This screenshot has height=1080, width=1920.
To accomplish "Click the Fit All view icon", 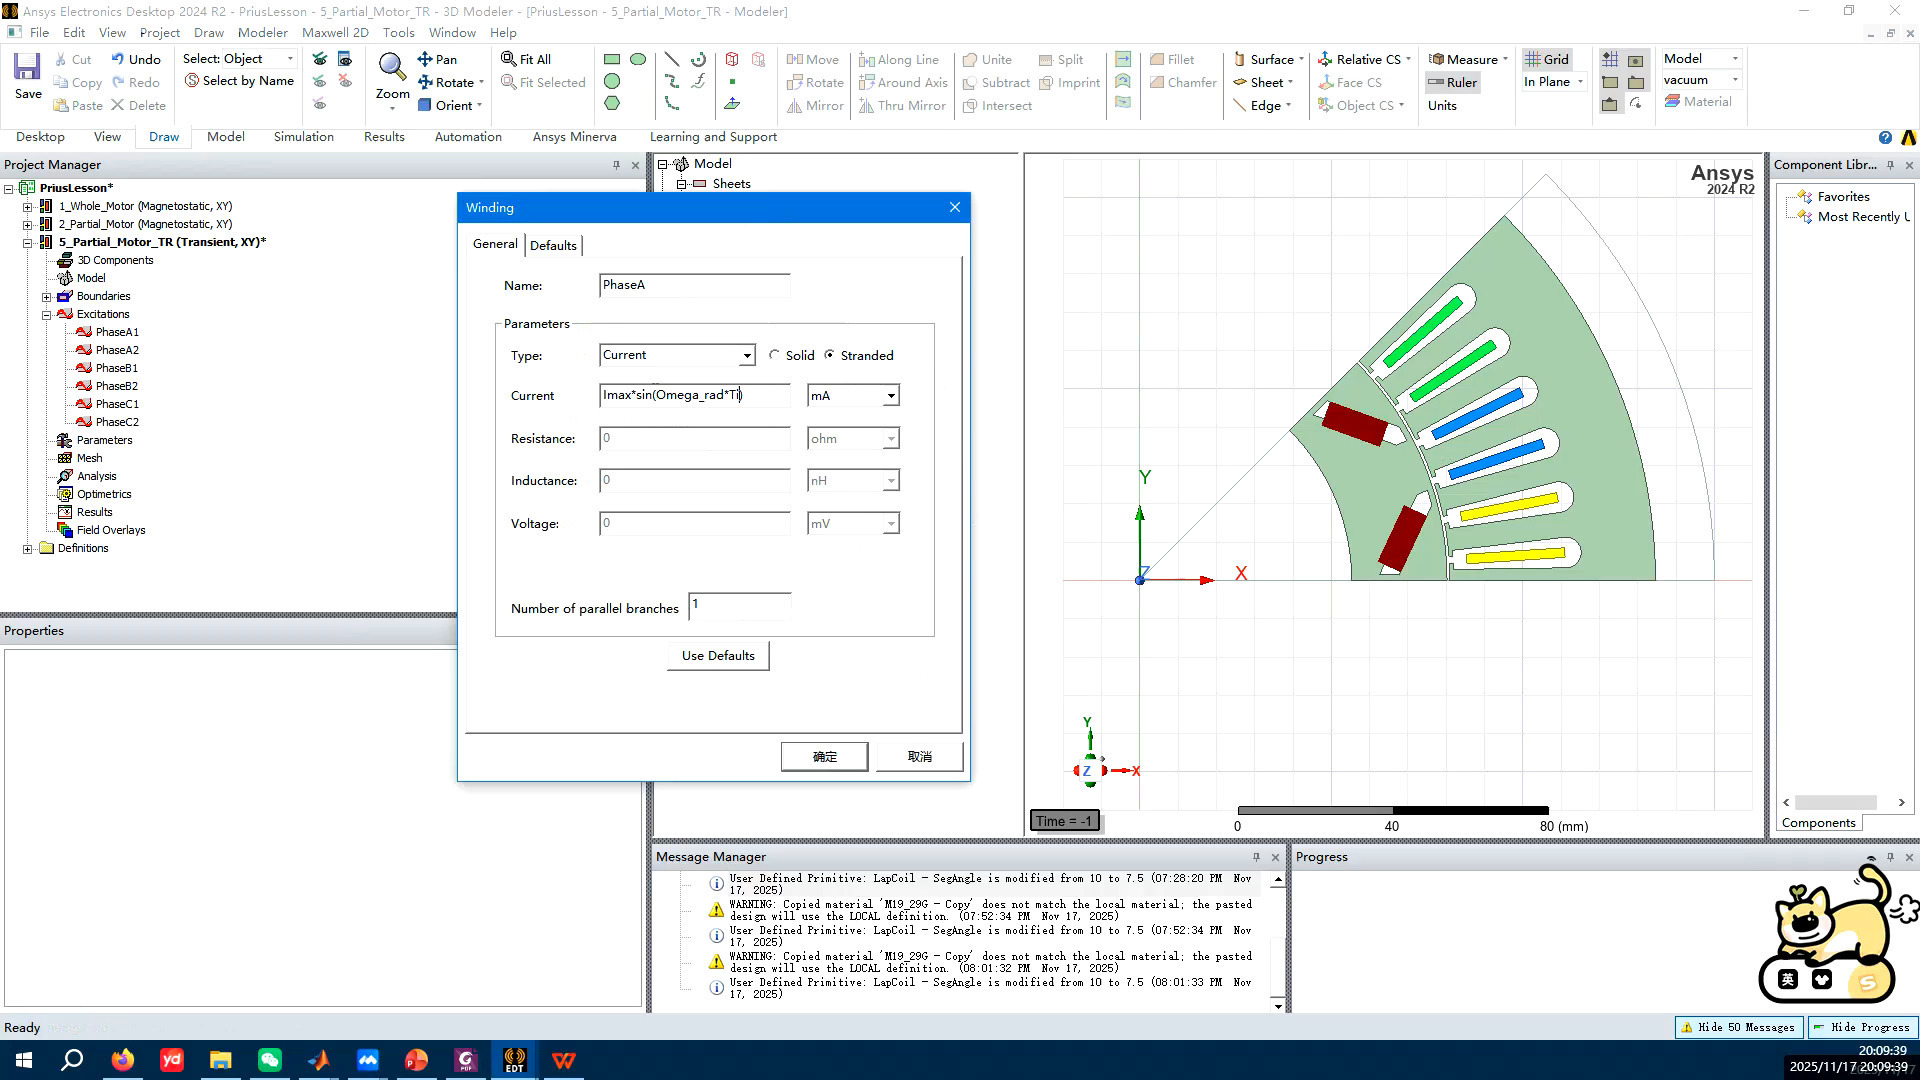I will tap(509, 59).
